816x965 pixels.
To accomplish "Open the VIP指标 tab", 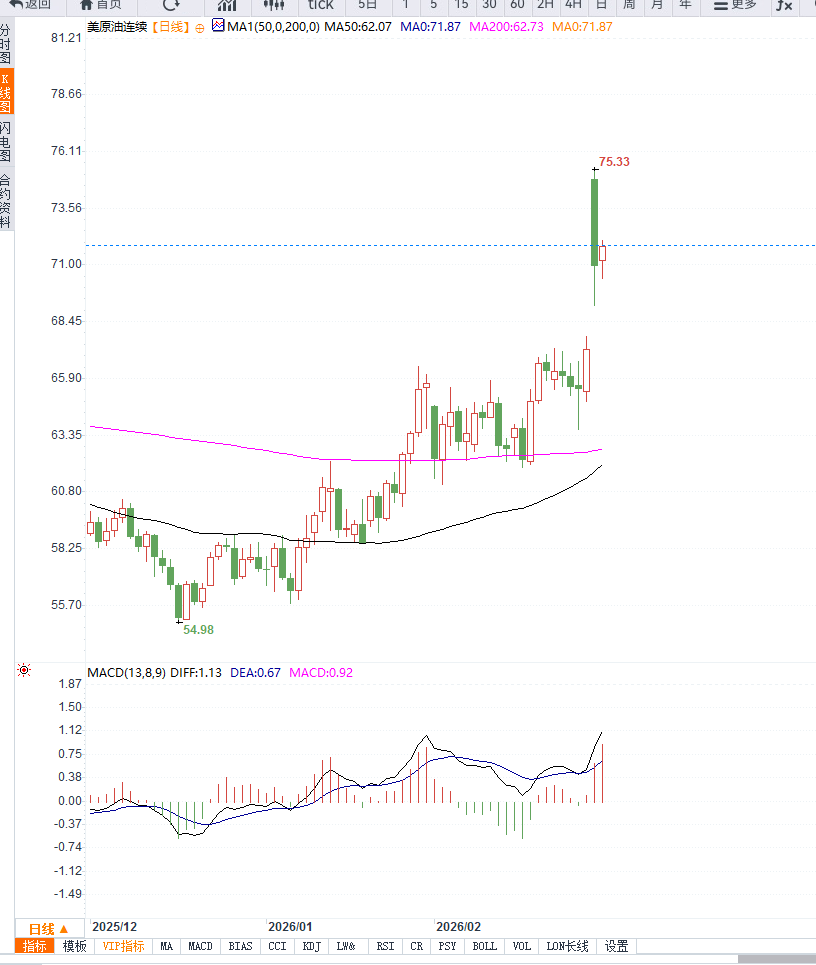I will 123,946.
